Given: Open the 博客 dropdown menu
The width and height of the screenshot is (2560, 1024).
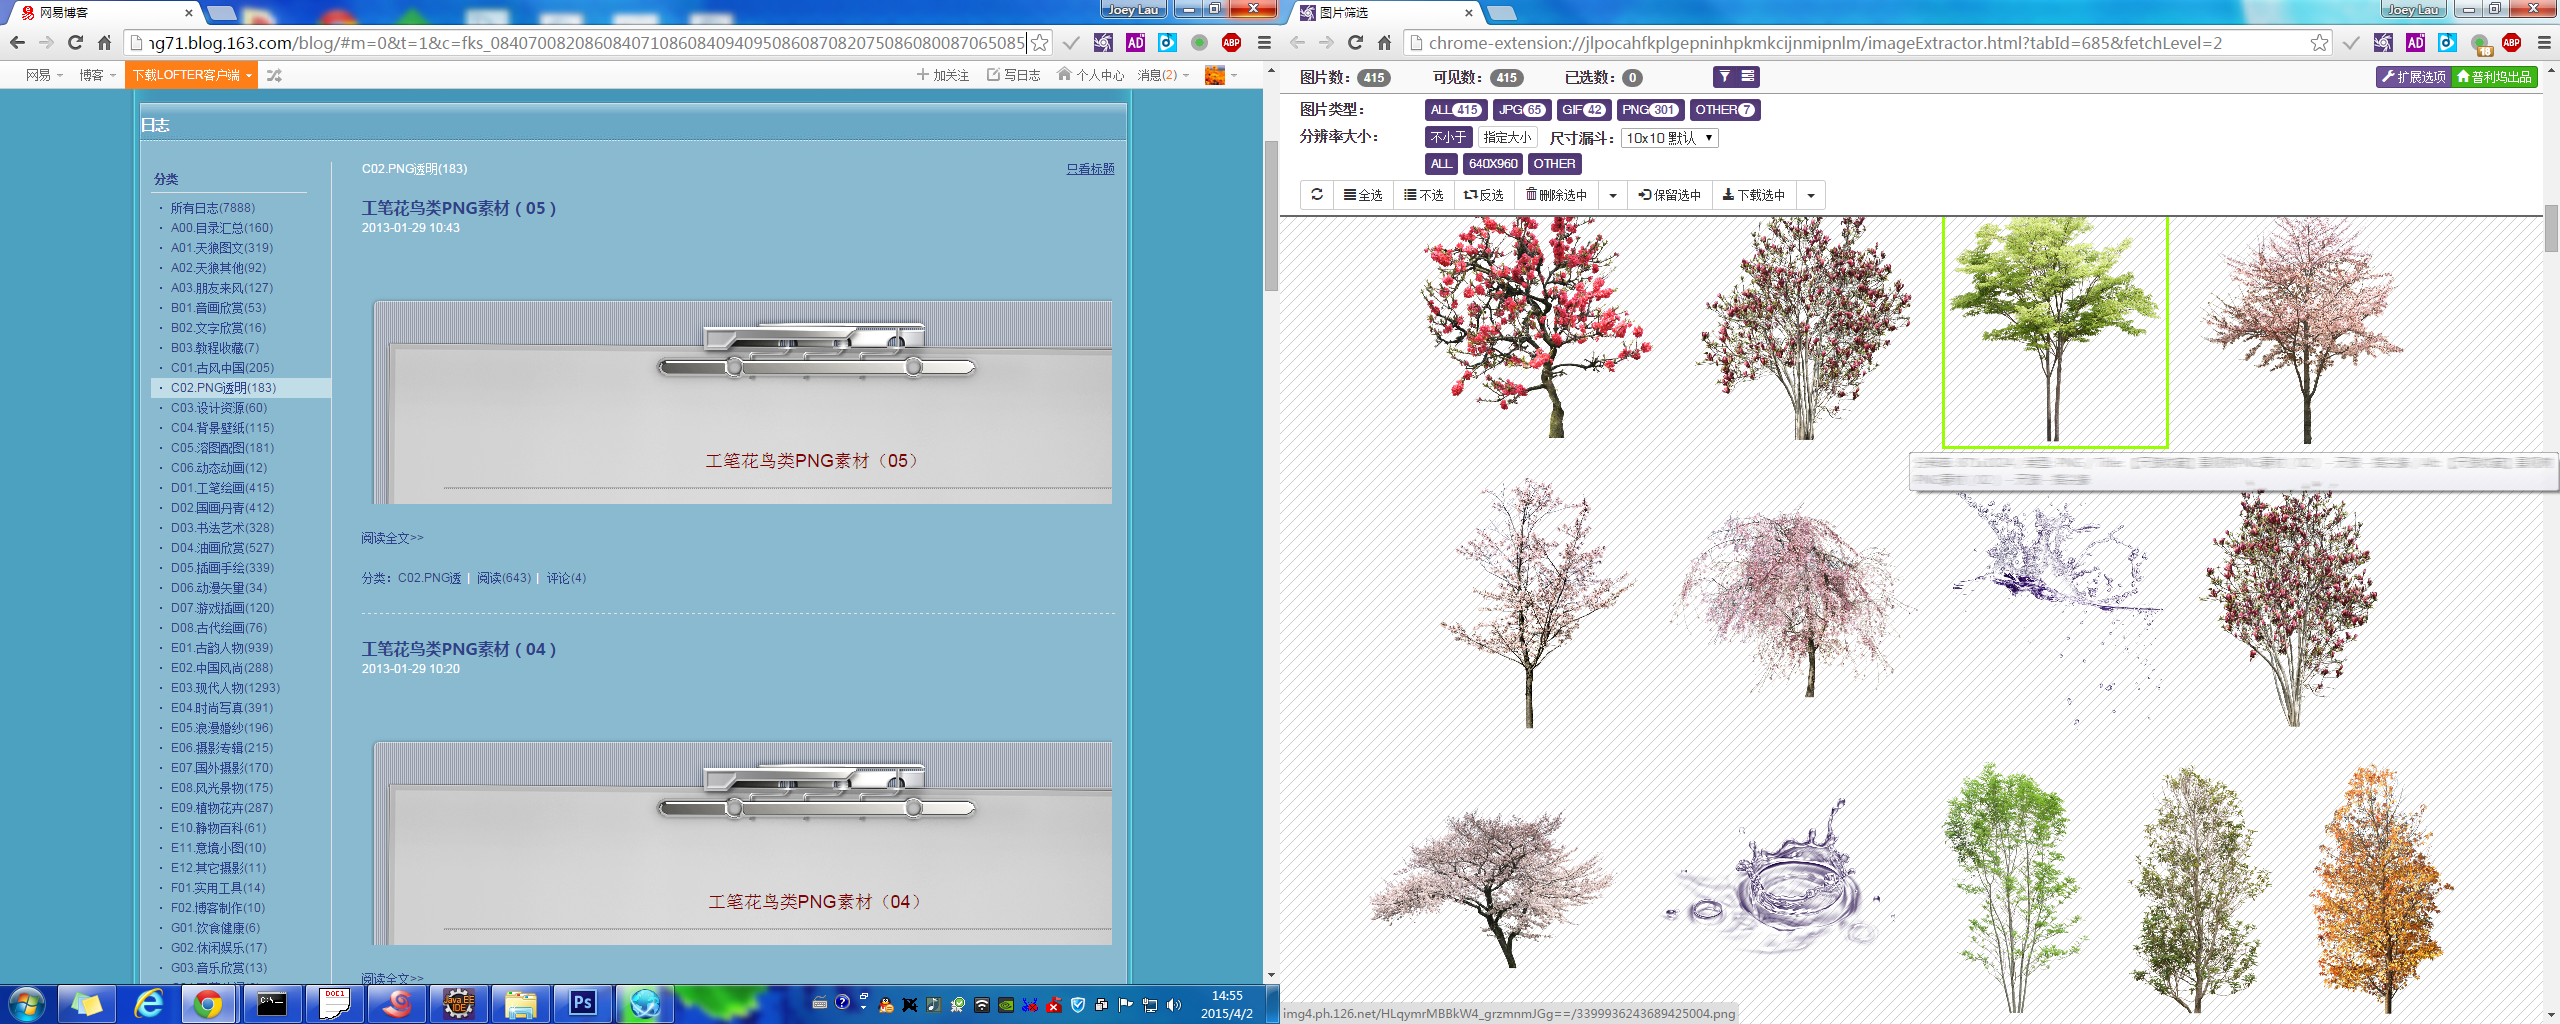Looking at the screenshot, I should click(x=98, y=75).
